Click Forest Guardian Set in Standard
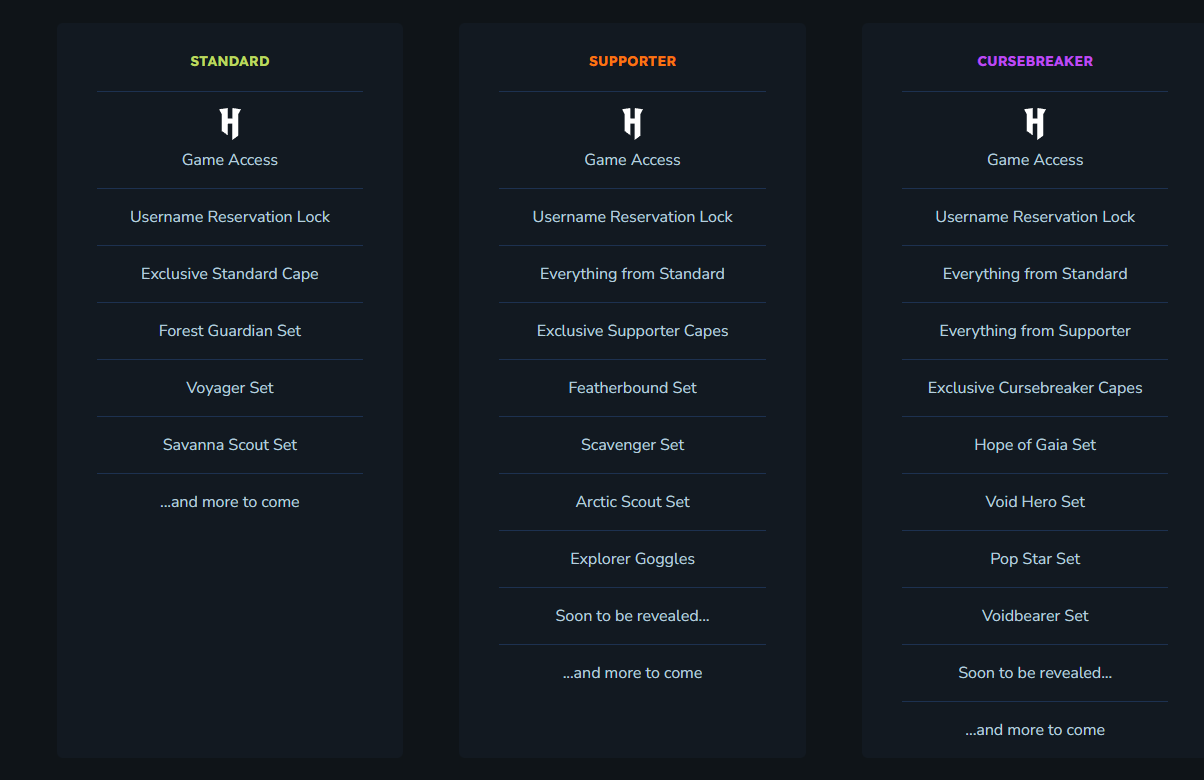1204x780 pixels. click(230, 331)
